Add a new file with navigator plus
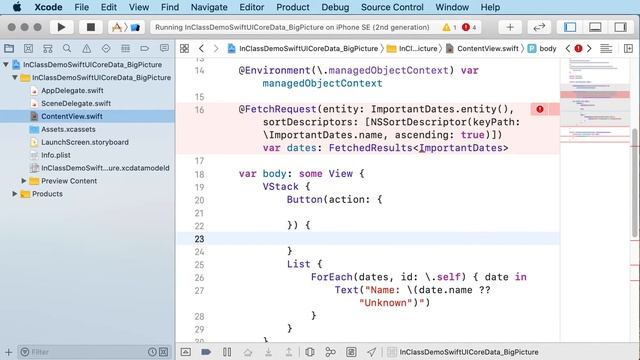Screen dimensions: 640x360 tap(8, 352)
